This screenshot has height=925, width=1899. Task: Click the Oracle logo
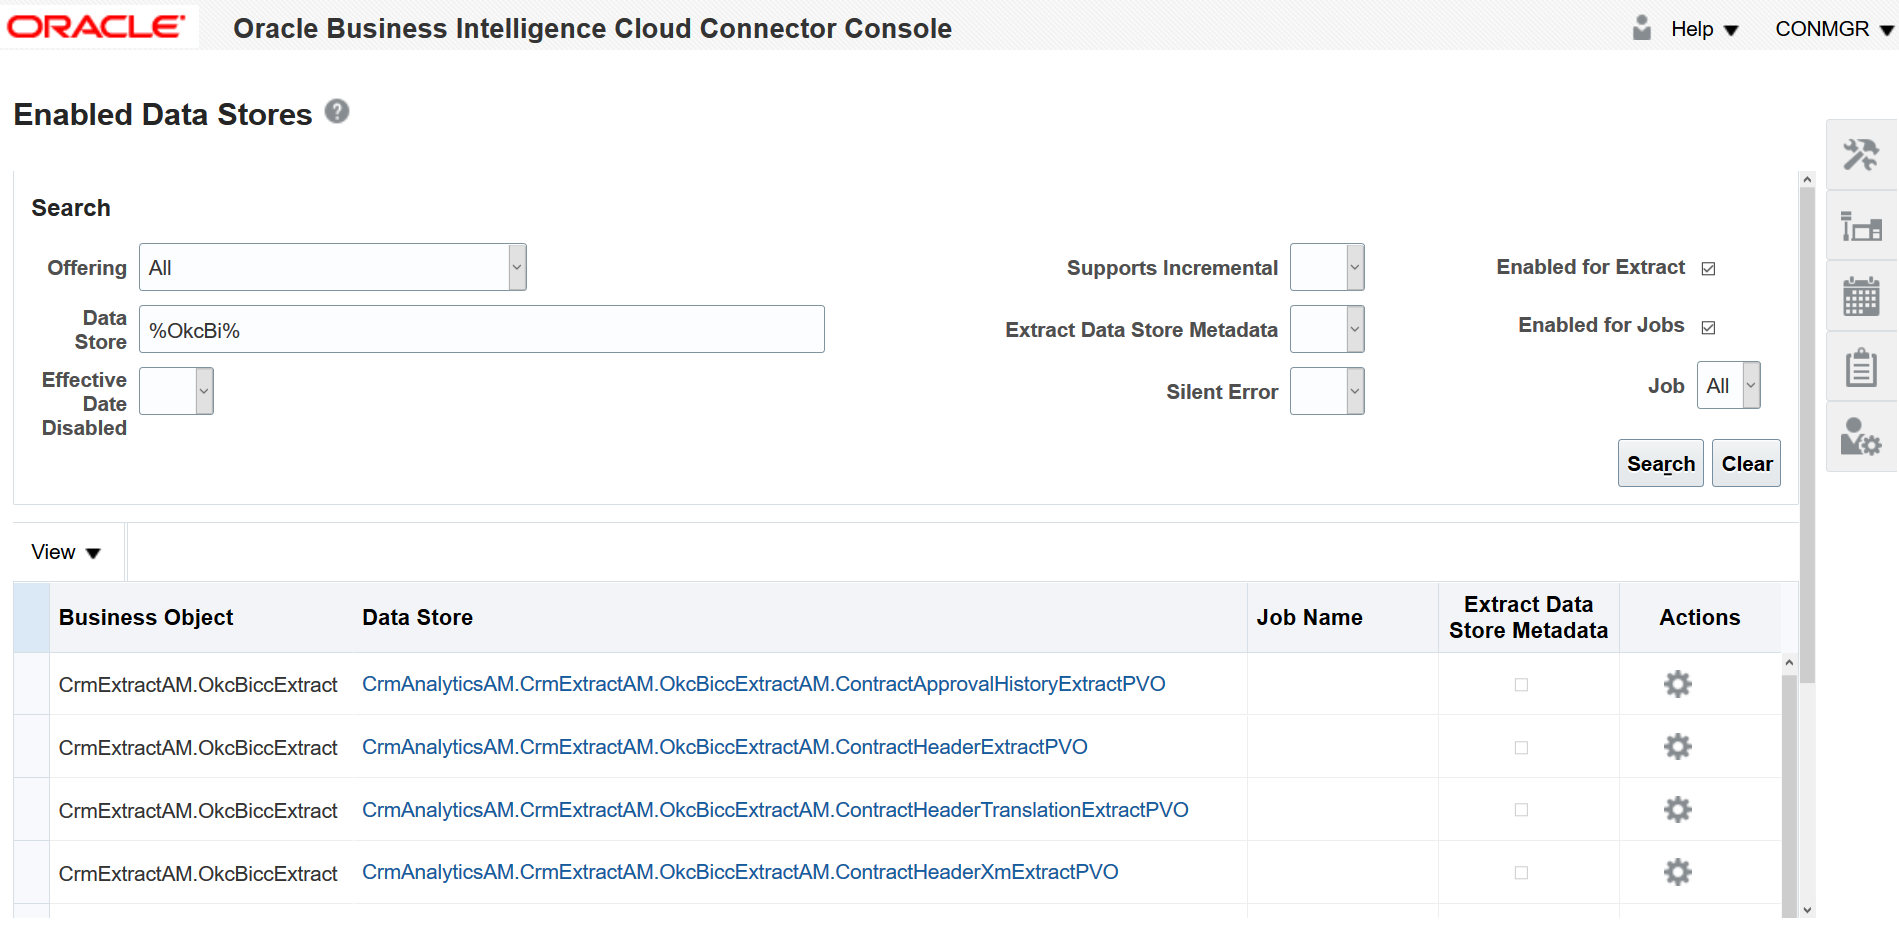click(x=96, y=27)
